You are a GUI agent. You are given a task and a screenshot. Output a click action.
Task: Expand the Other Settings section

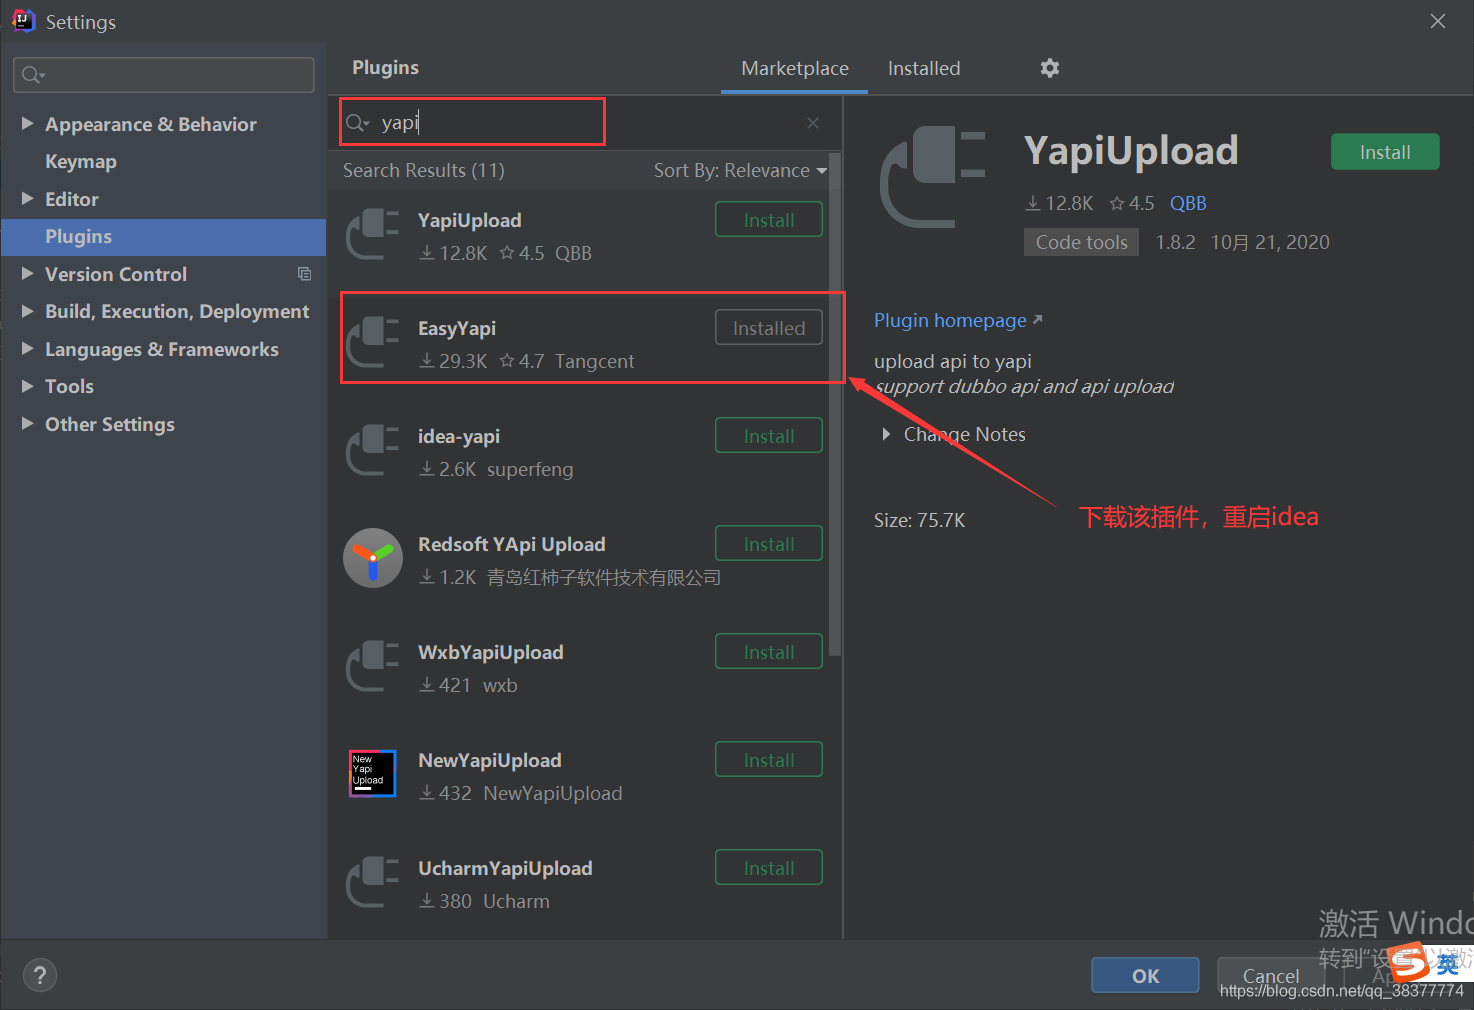[28, 424]
